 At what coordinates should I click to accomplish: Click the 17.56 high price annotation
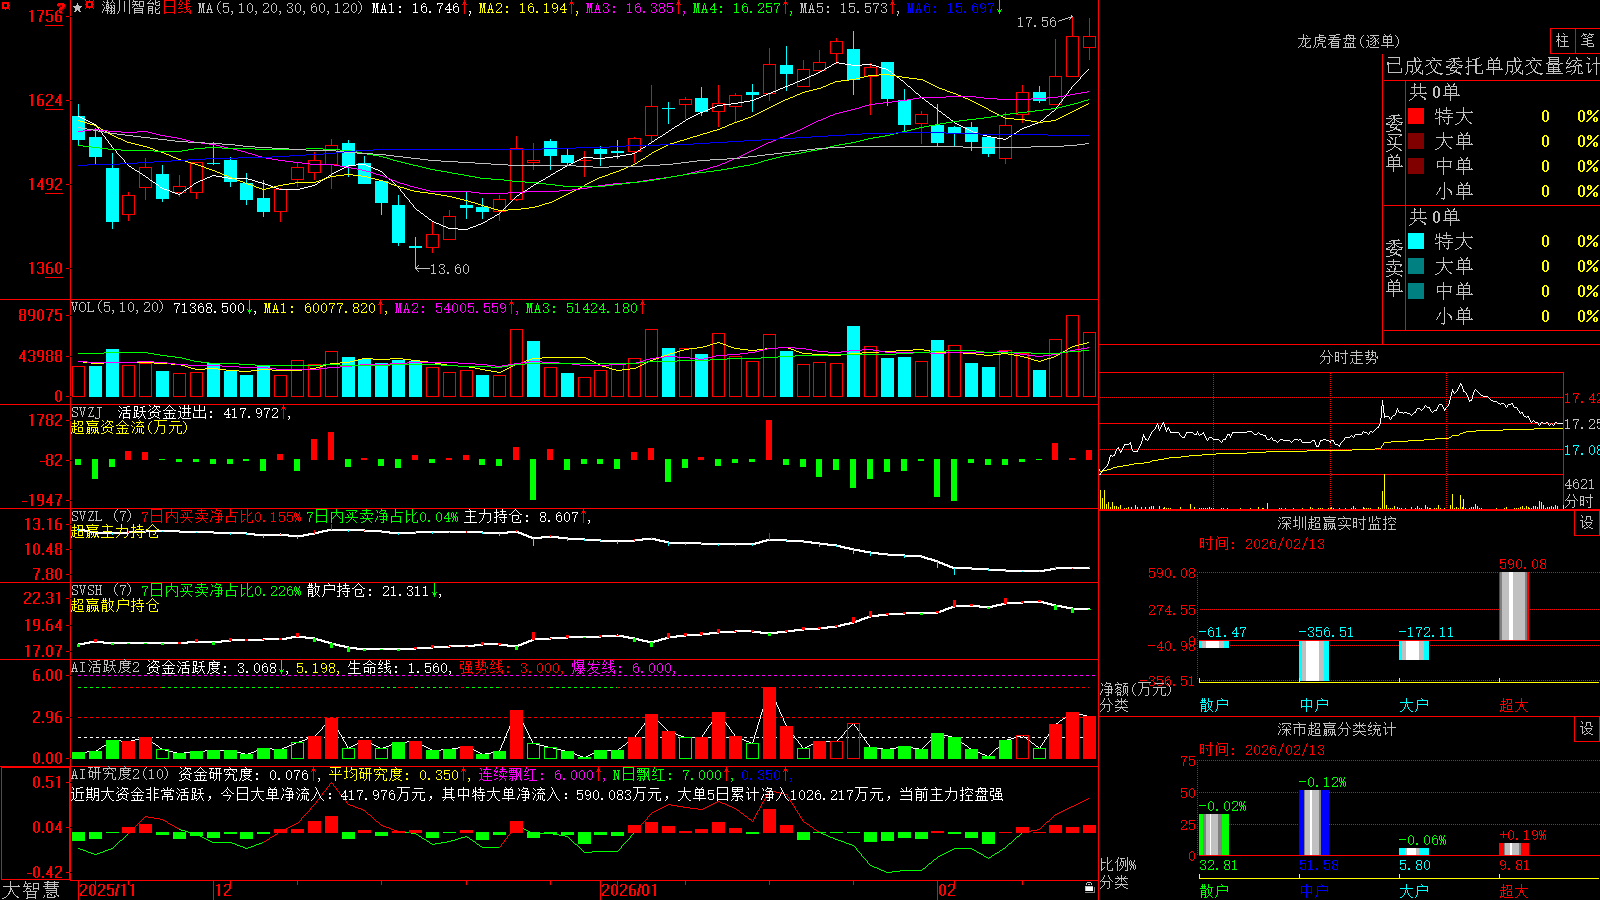pyautogui.click(x=1036, y=22)
